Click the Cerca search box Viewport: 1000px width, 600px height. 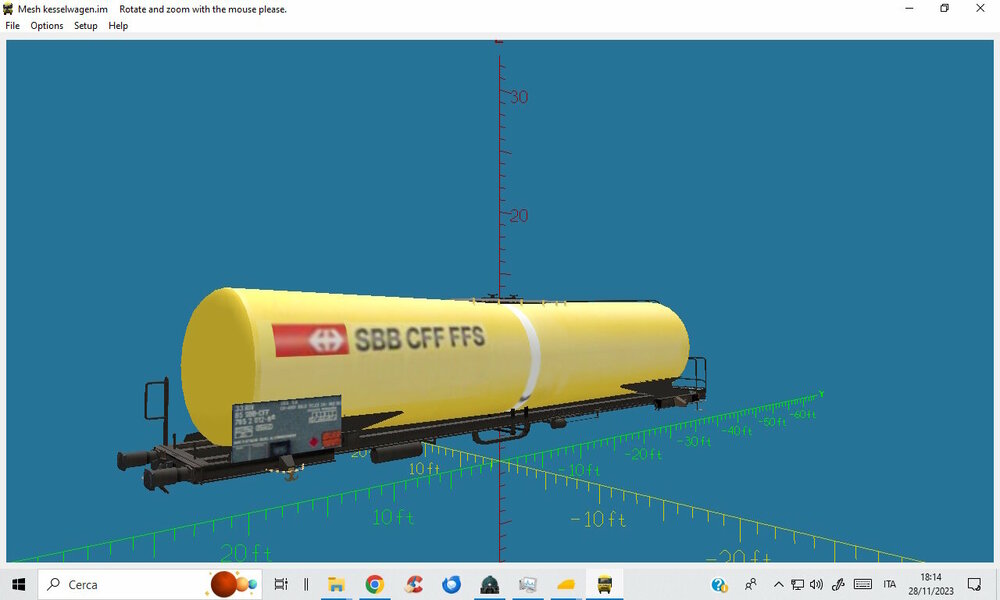[x=150, y=584]
